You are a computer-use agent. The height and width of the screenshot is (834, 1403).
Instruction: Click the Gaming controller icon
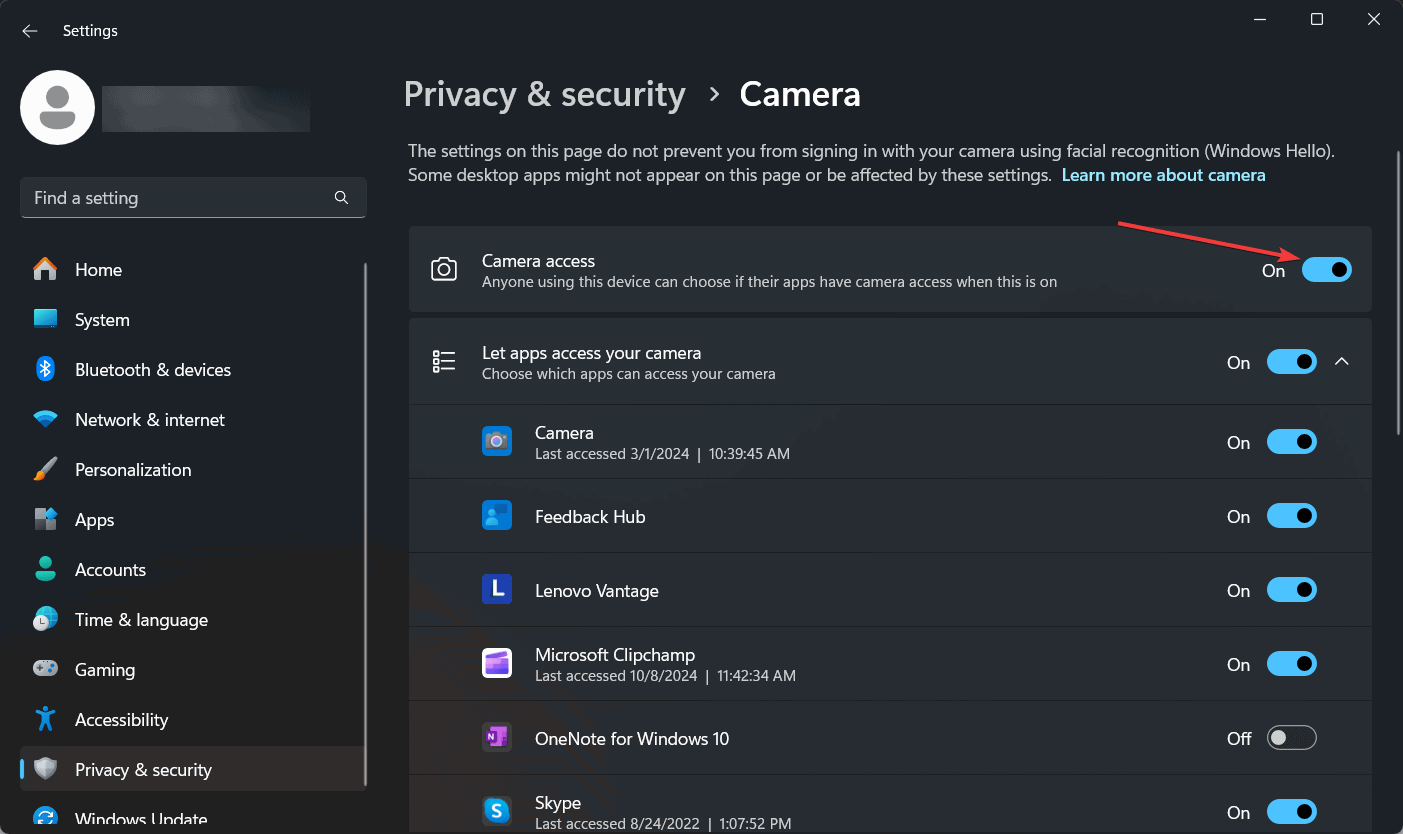45,669
